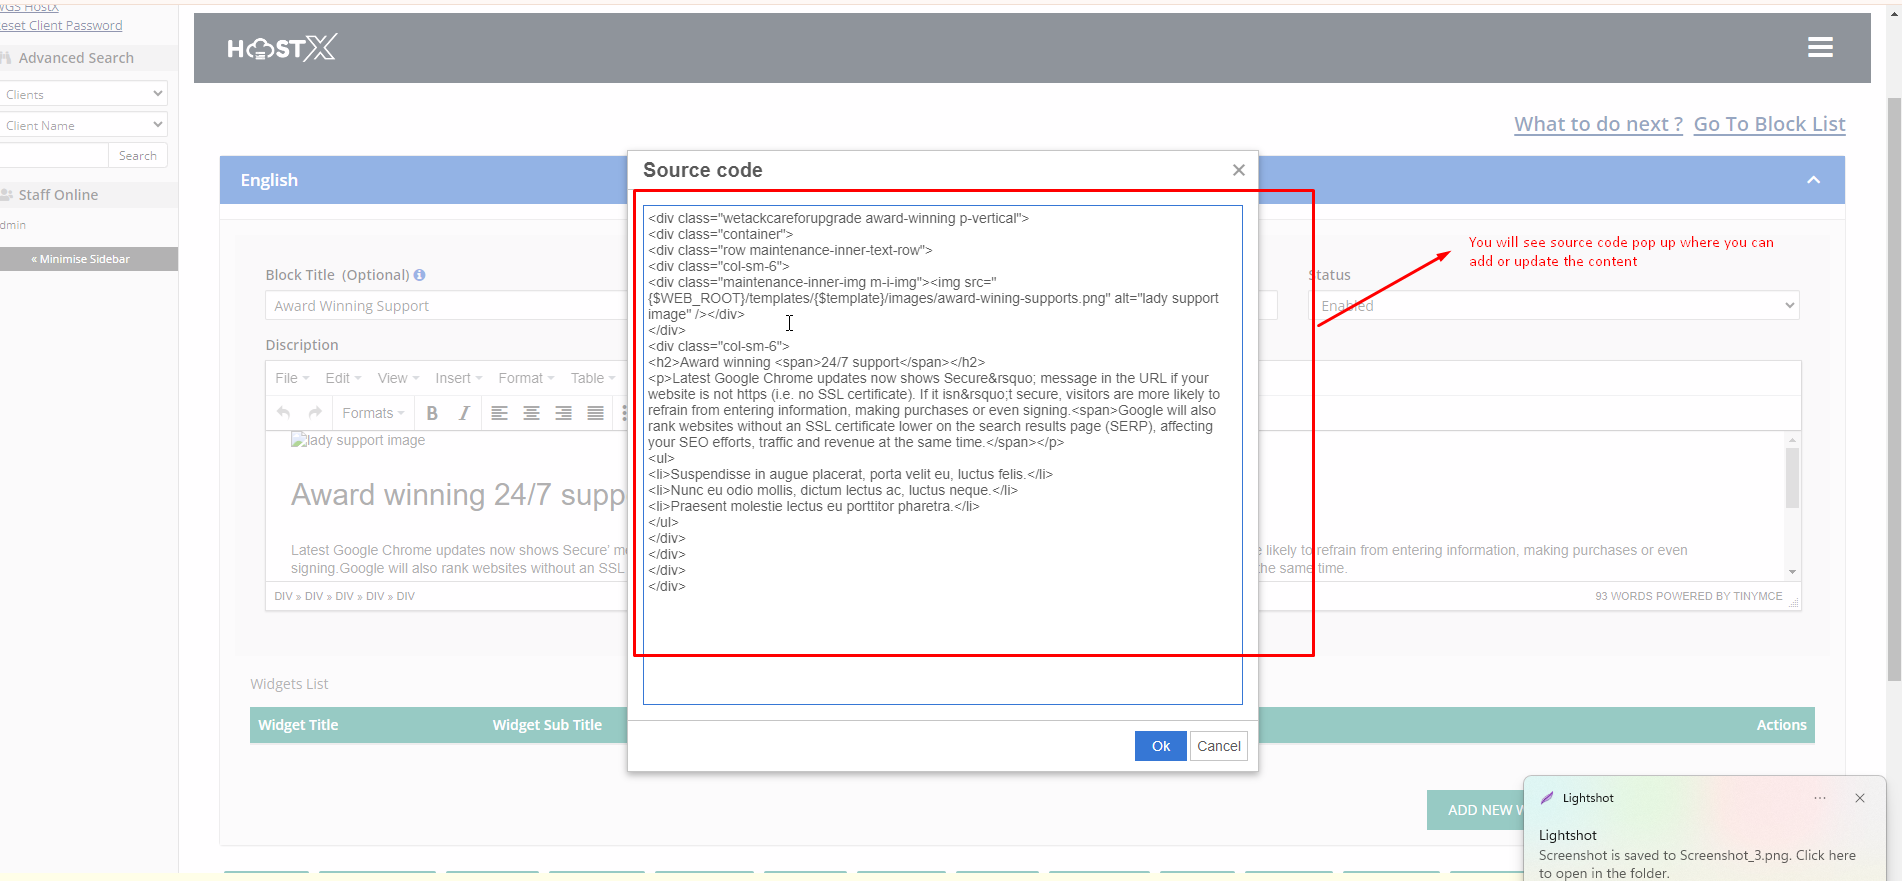Screen dimensions: 1902x881
Task: Open the Clients dropdown in sidebar
Action: pos(83,94)
